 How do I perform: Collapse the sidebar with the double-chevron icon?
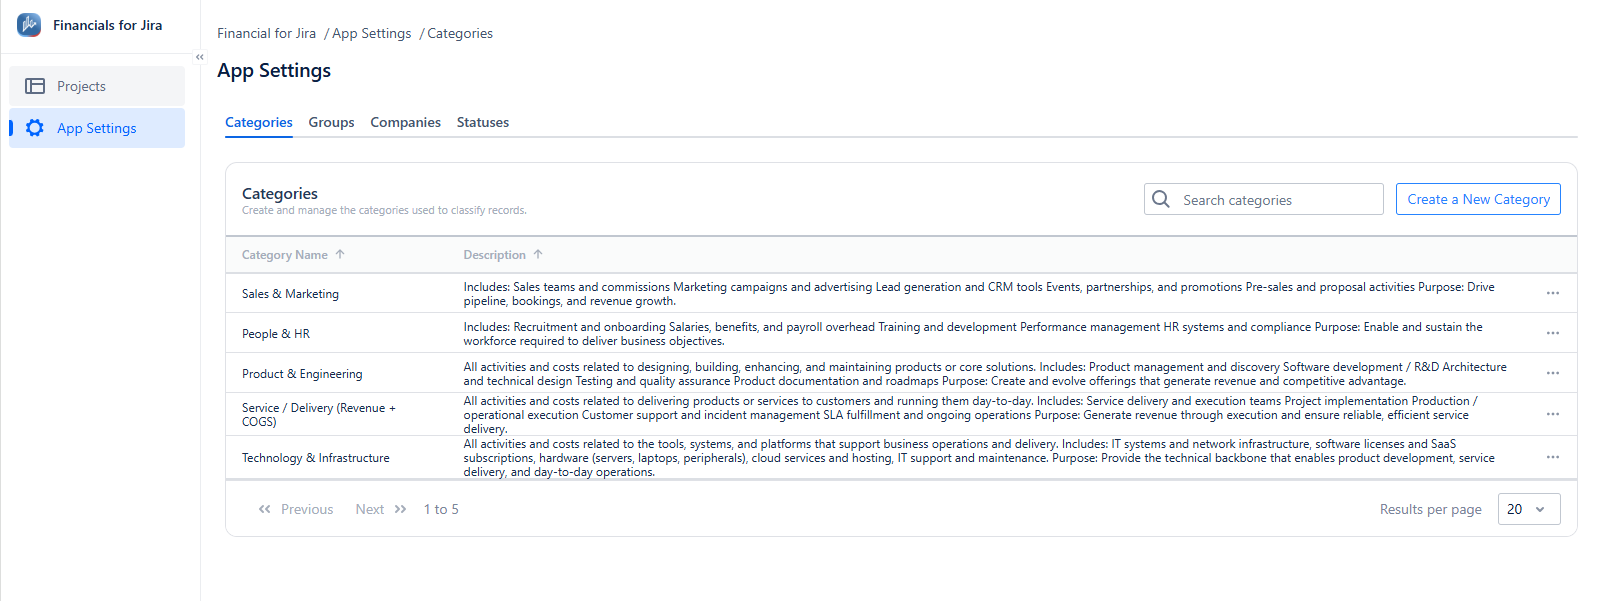pyautogui.click(x=200, y=57)
